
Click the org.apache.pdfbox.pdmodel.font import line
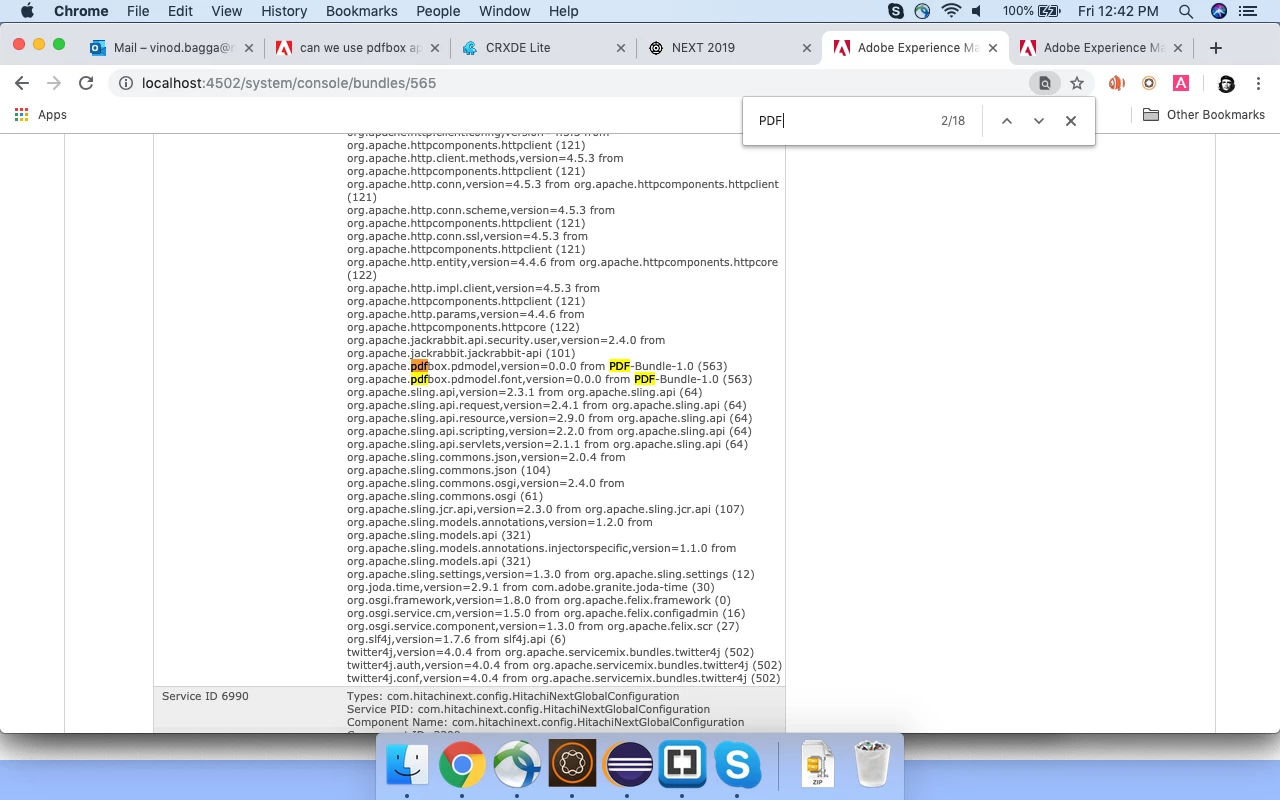549,379
